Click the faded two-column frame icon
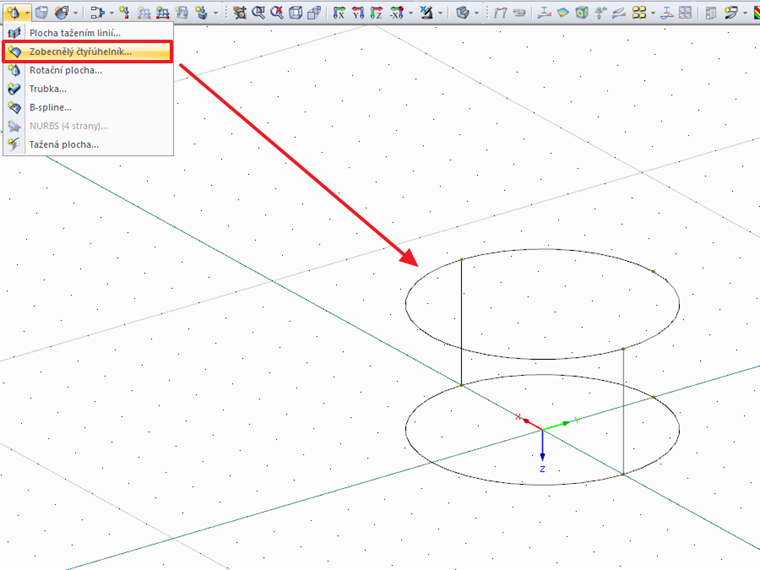The image size is (760, 570). coord(143,12)
